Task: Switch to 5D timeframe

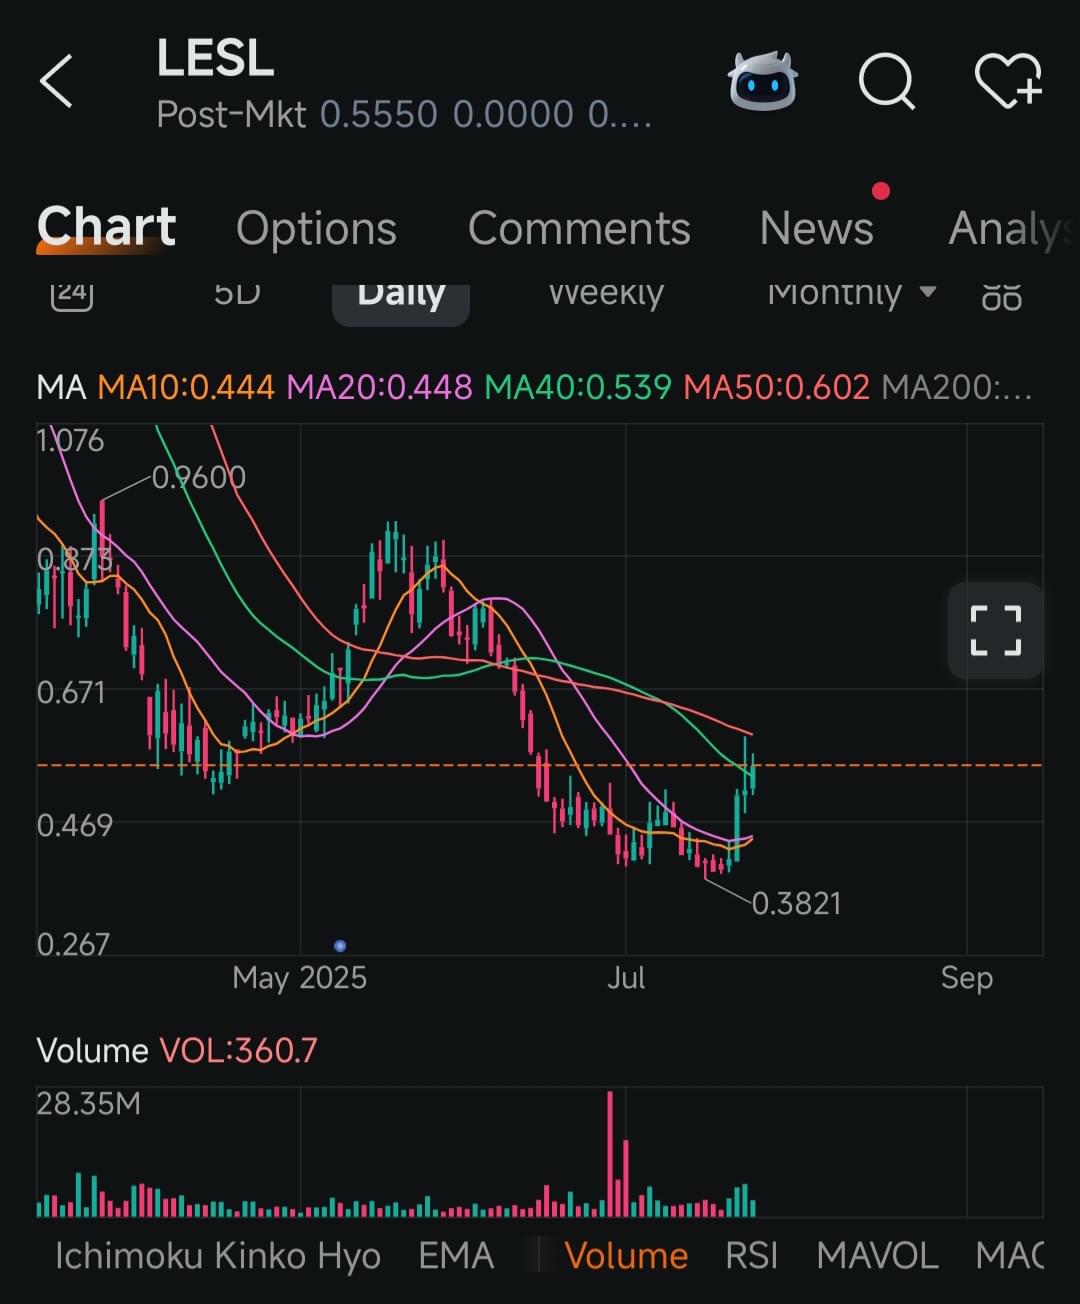Action: tap(237, 294)
